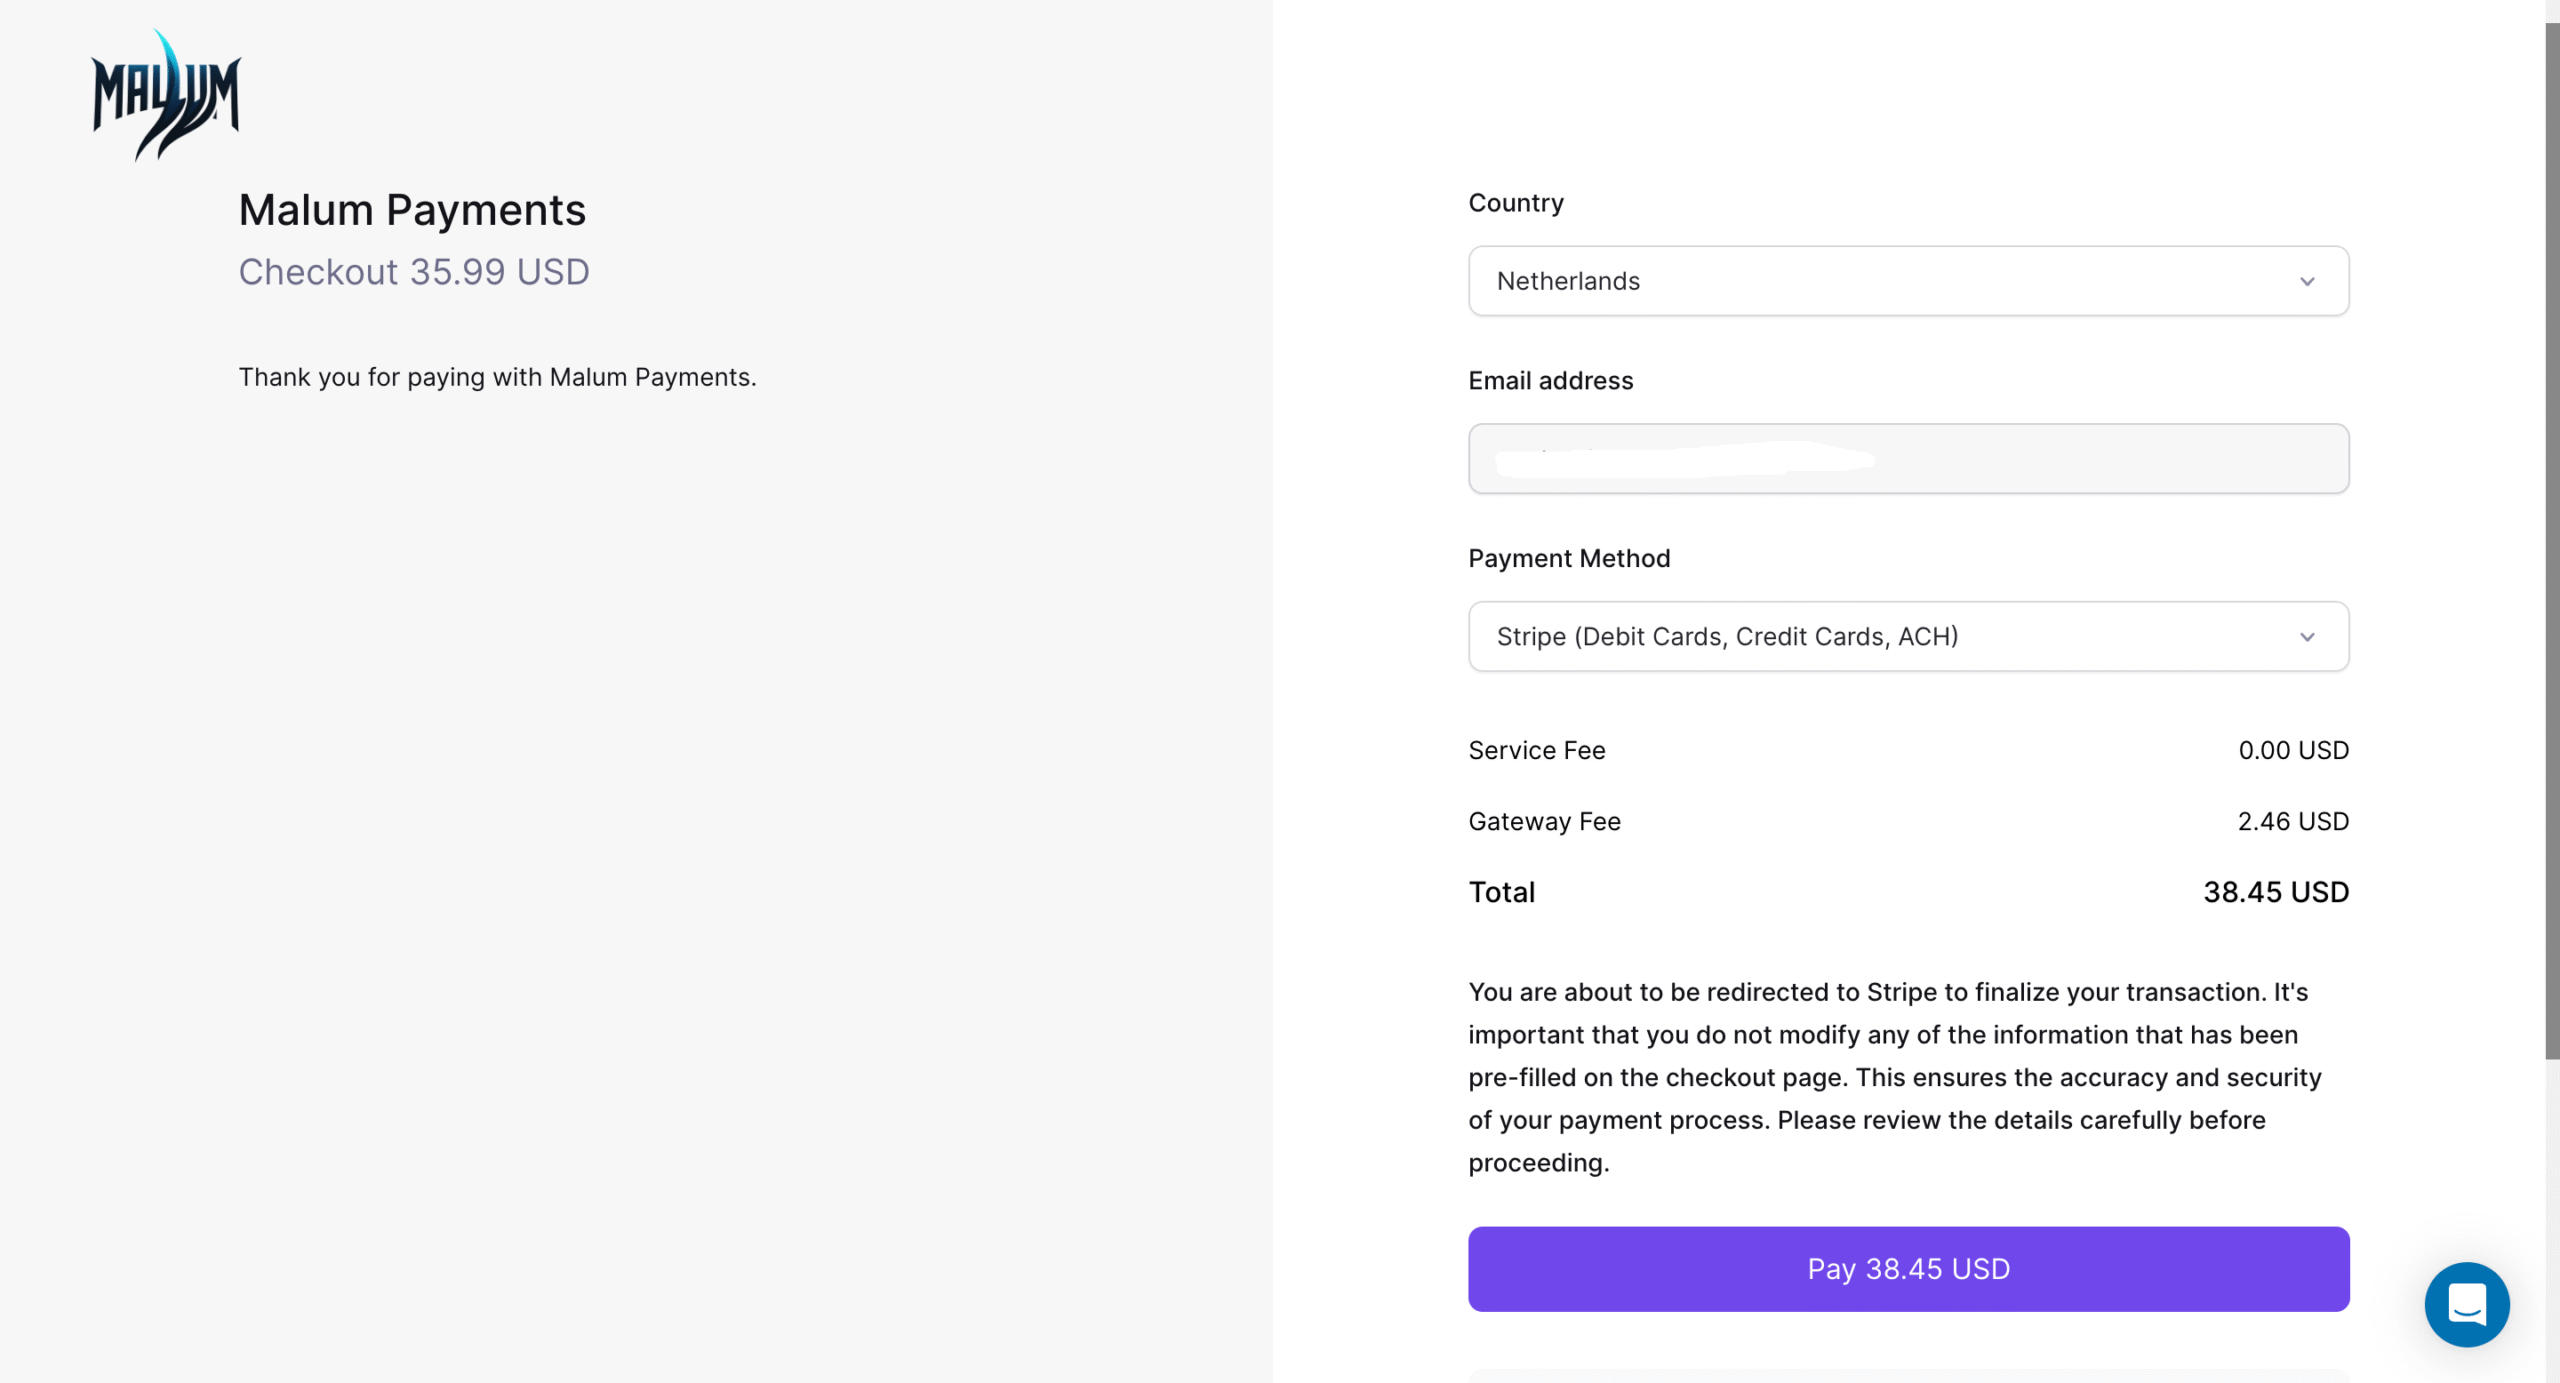Image resolution: width=2560 pixels, height=1383 pixels.
Task: Click the Country field label
Action: point(1516,203)
